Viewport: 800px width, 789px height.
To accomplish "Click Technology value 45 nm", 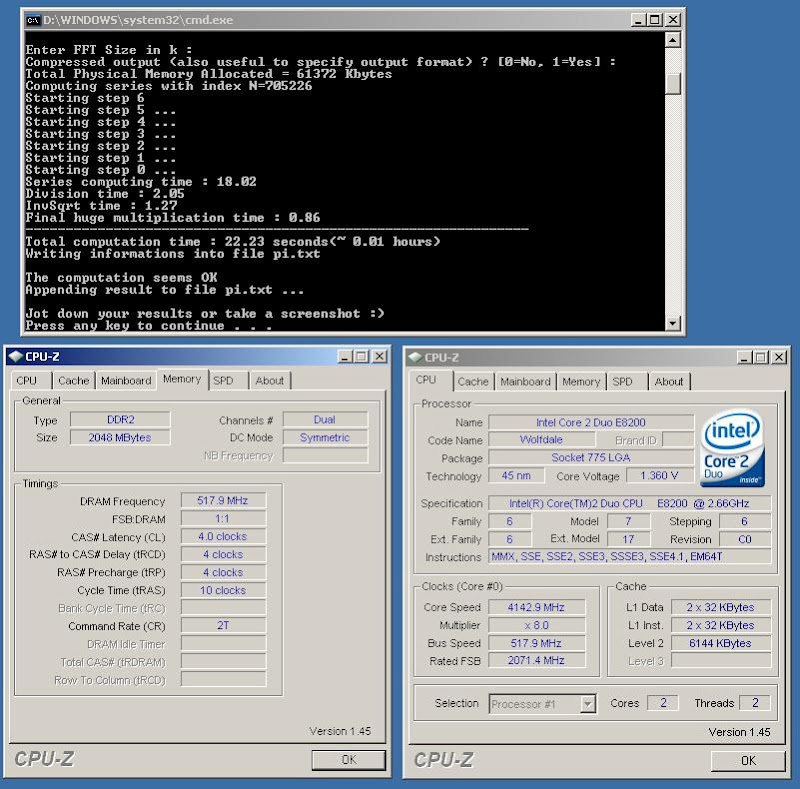I will click(x=516, y=476).
